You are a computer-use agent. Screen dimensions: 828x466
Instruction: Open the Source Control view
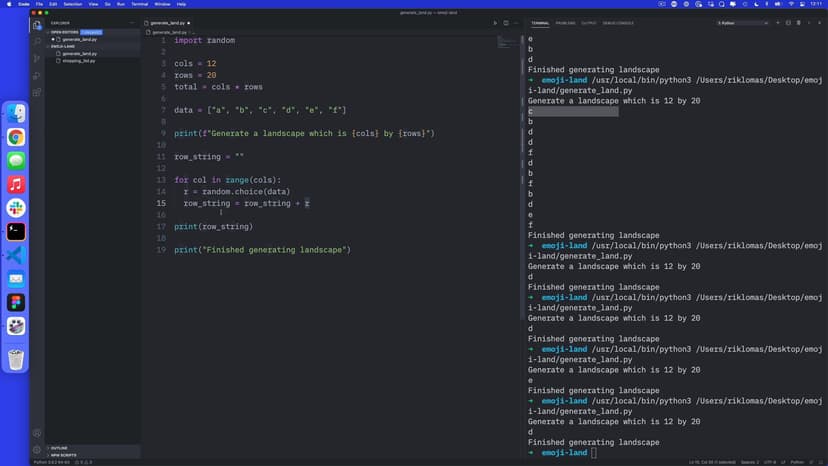pyautogui.click(x=37, y=58)
